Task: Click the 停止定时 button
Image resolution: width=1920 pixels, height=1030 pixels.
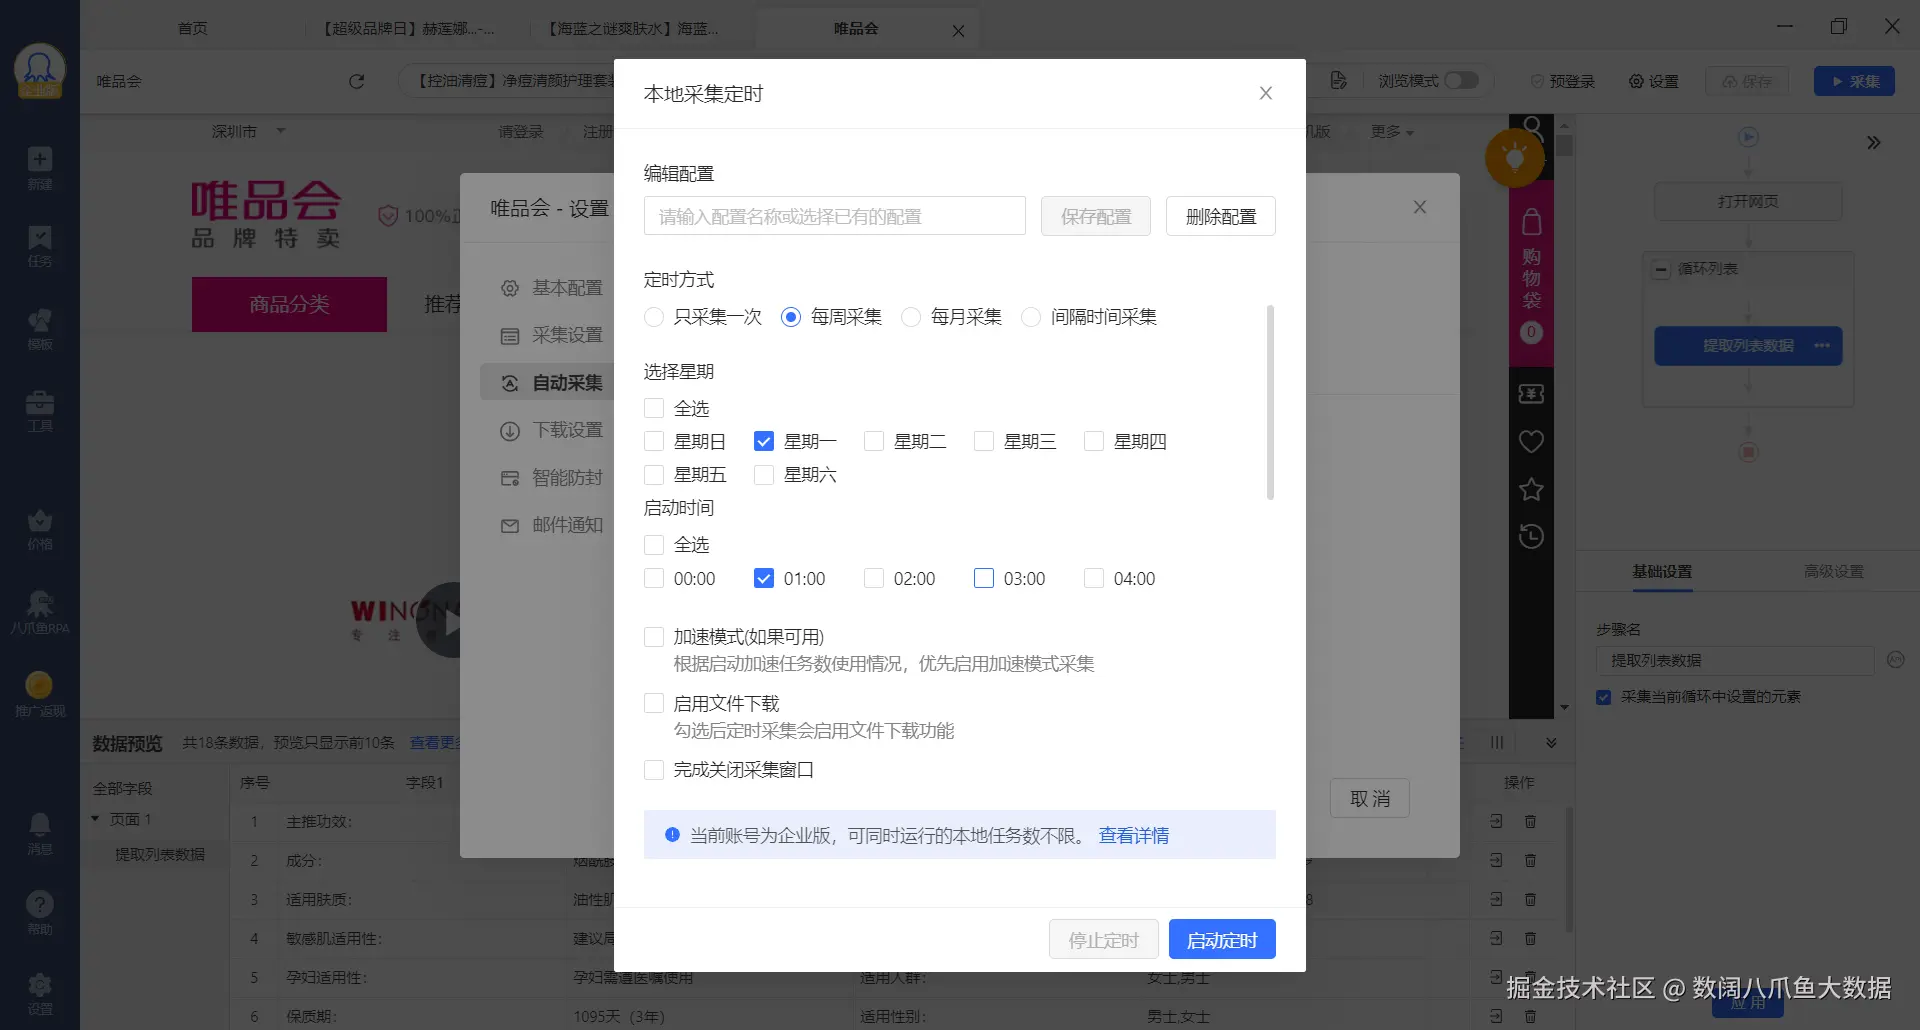Action: pyautogui.click(x=1104, y=940)
